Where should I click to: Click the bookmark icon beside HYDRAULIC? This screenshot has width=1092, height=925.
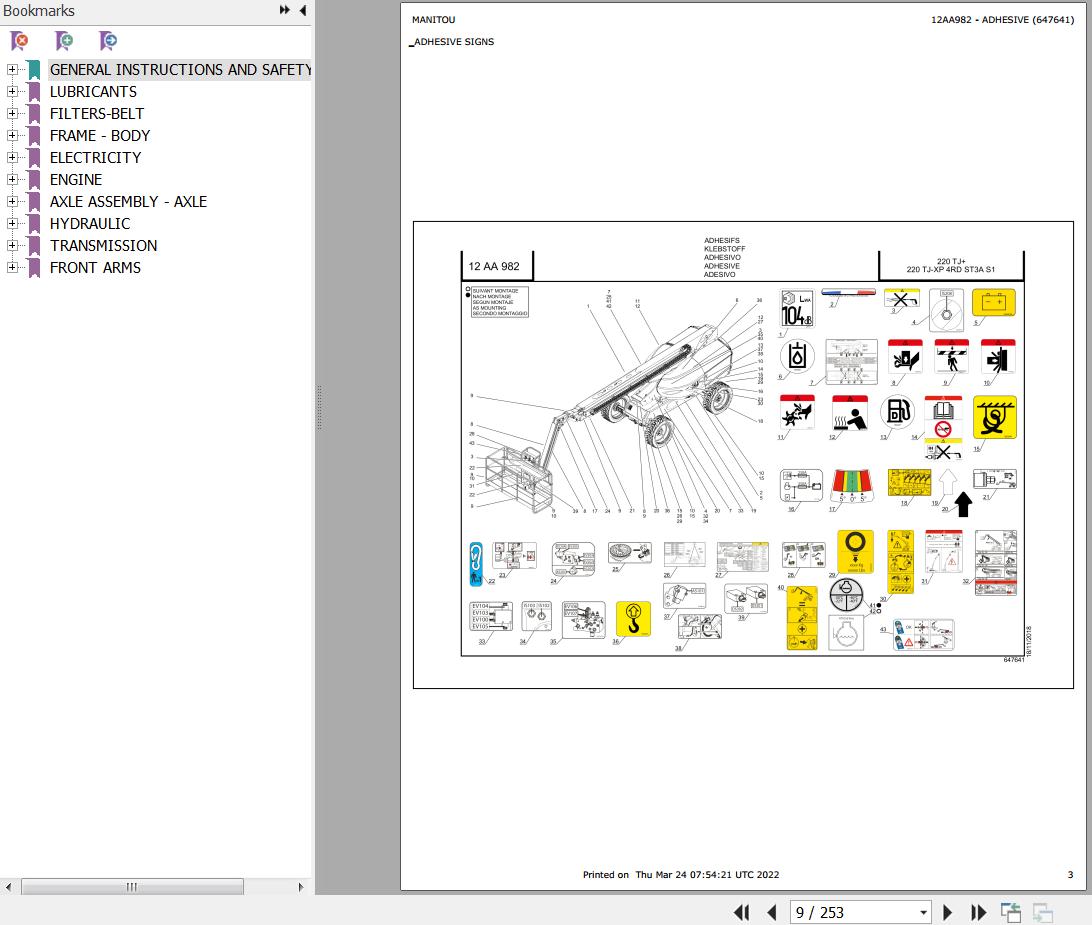click(x=33, y=224)
